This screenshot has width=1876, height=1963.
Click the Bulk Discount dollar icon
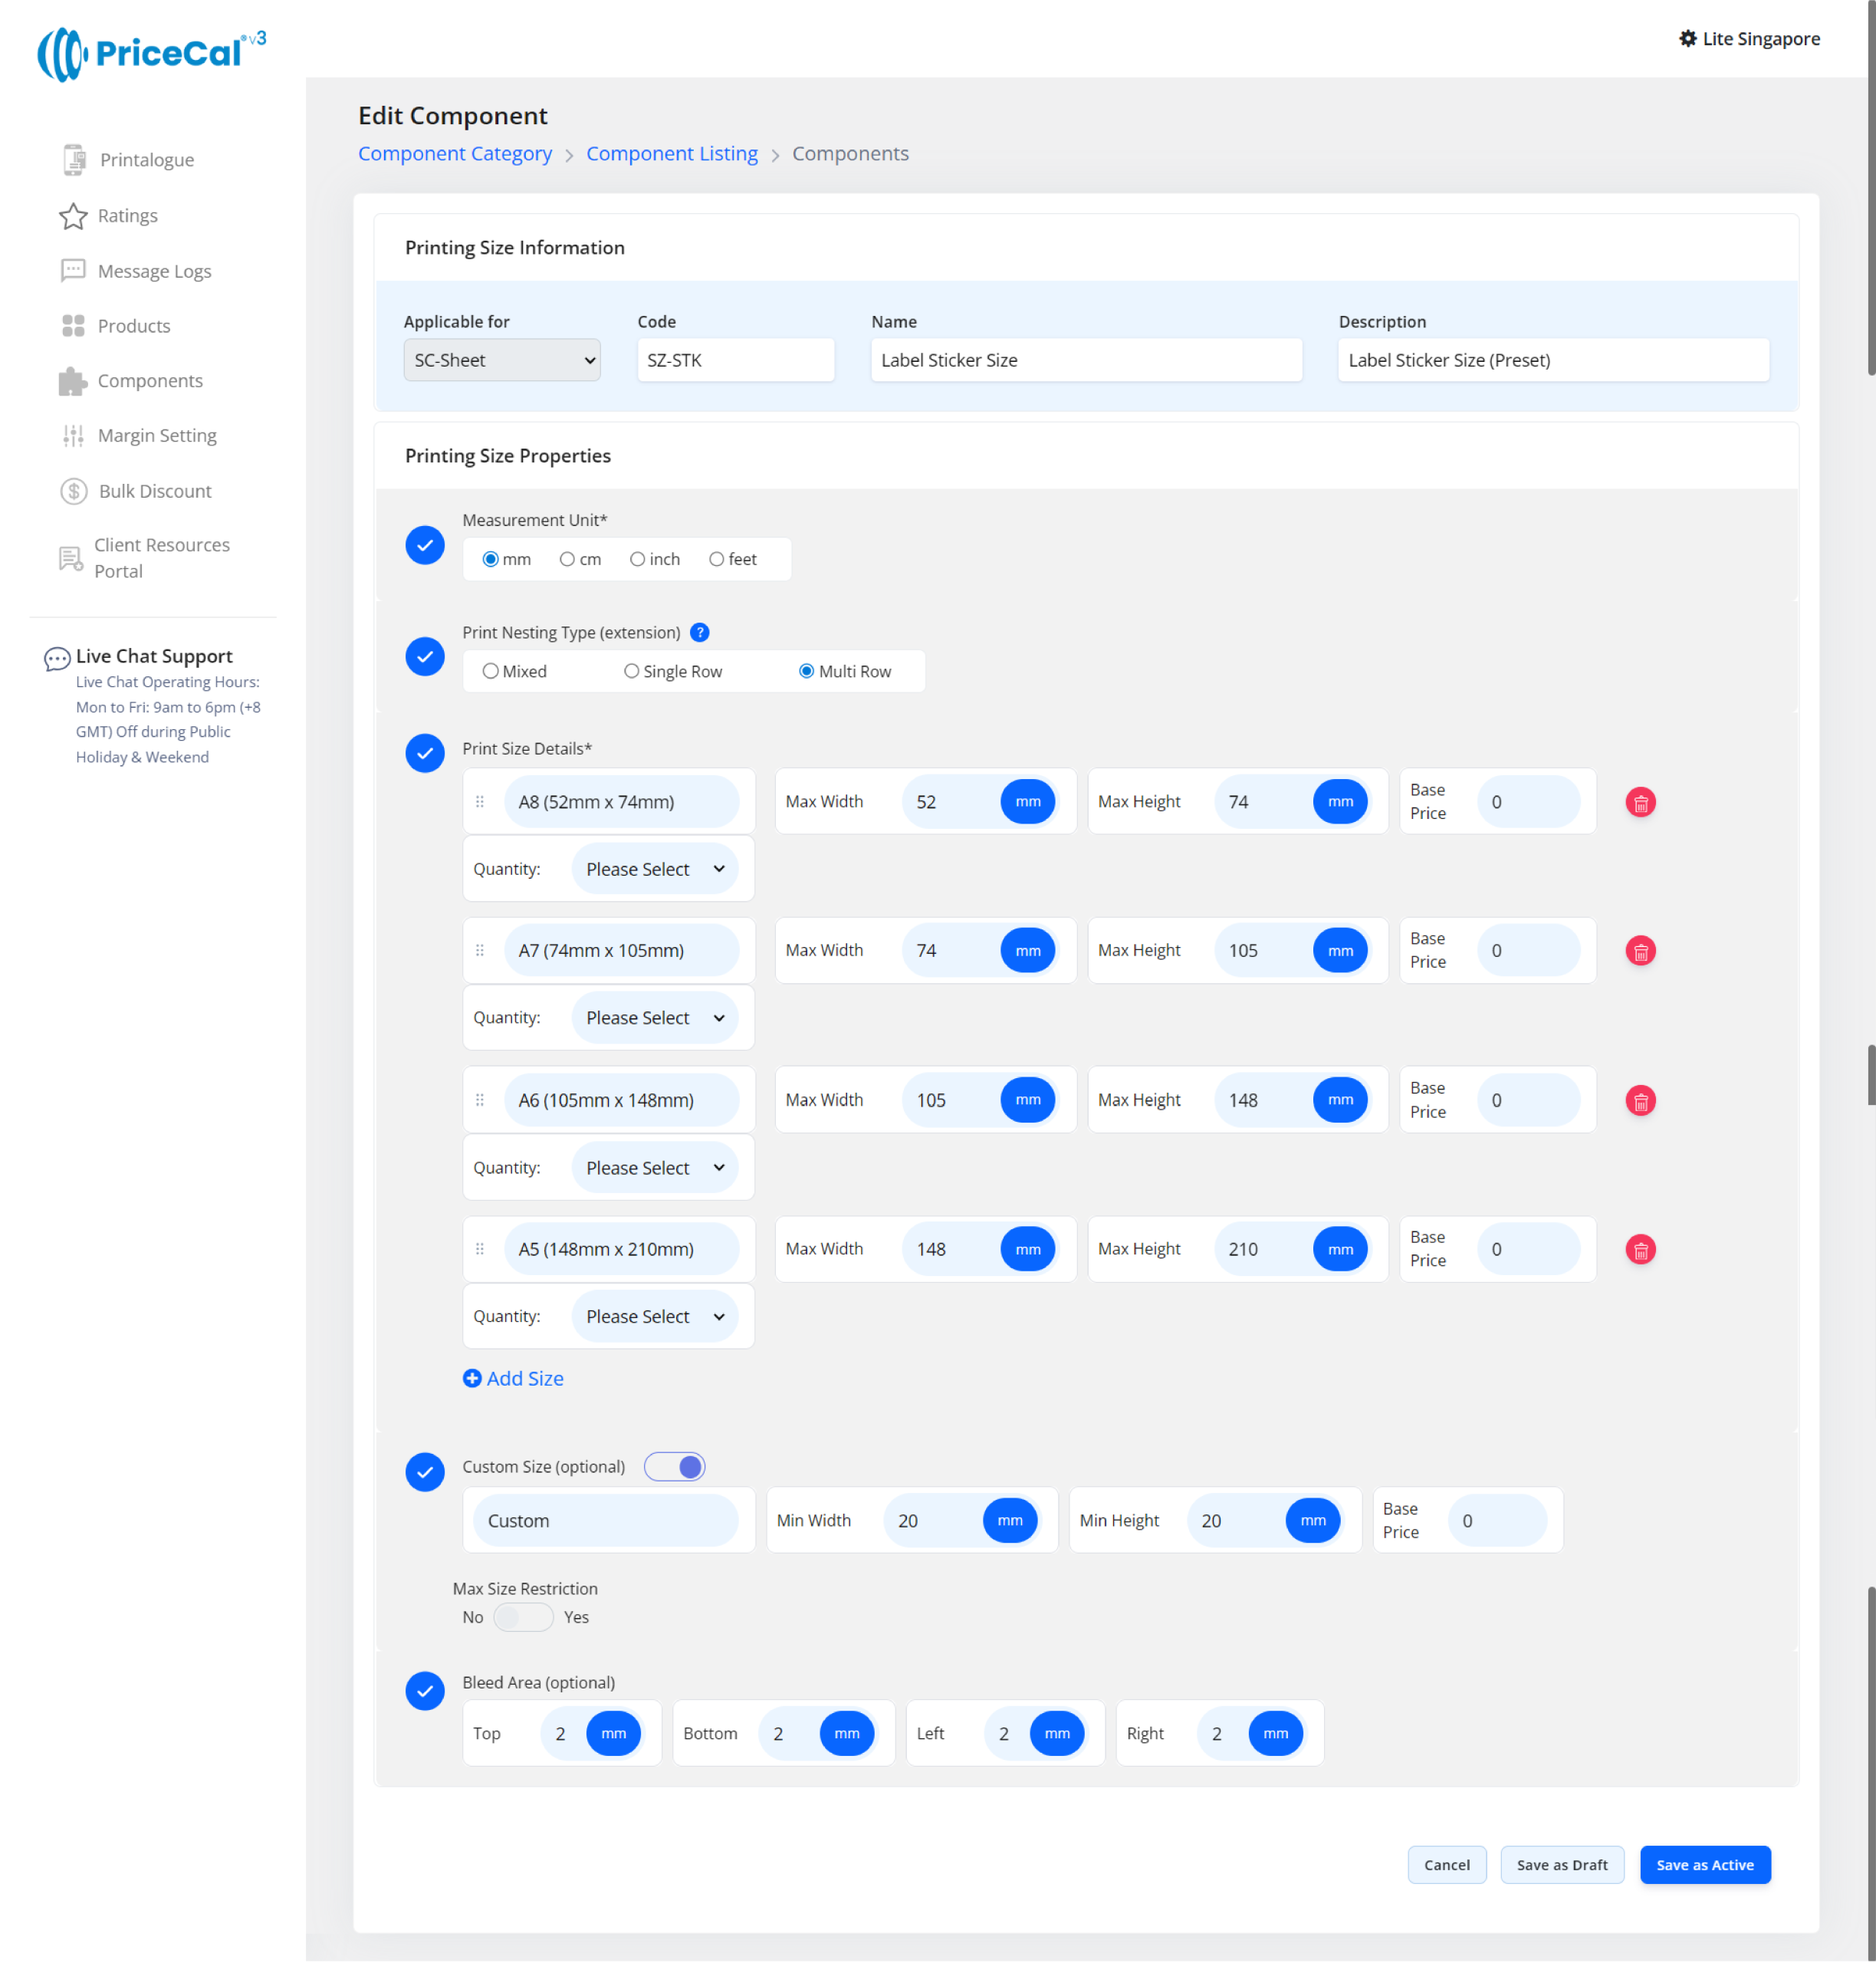[73, 491]
